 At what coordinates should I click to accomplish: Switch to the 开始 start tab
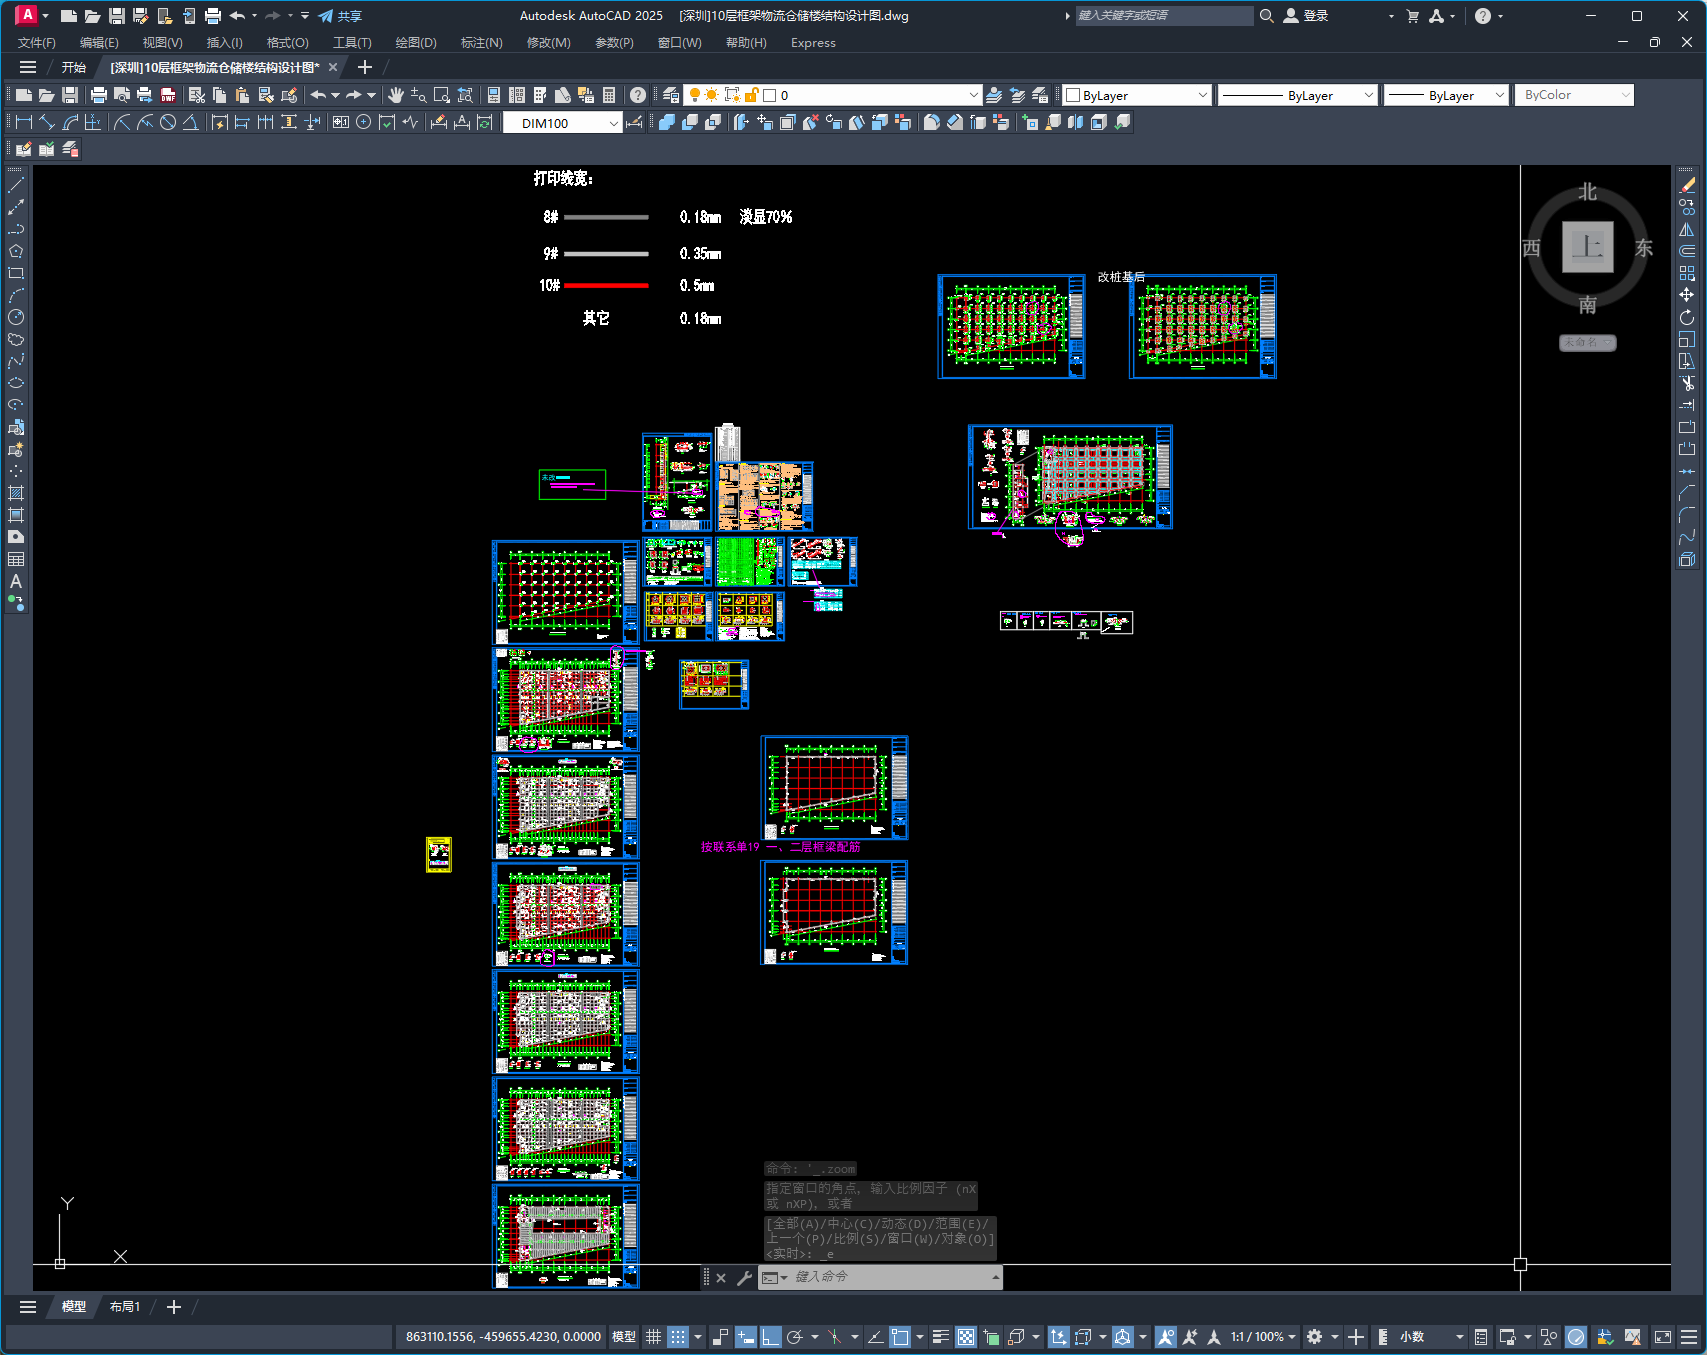tap(74, 67)
